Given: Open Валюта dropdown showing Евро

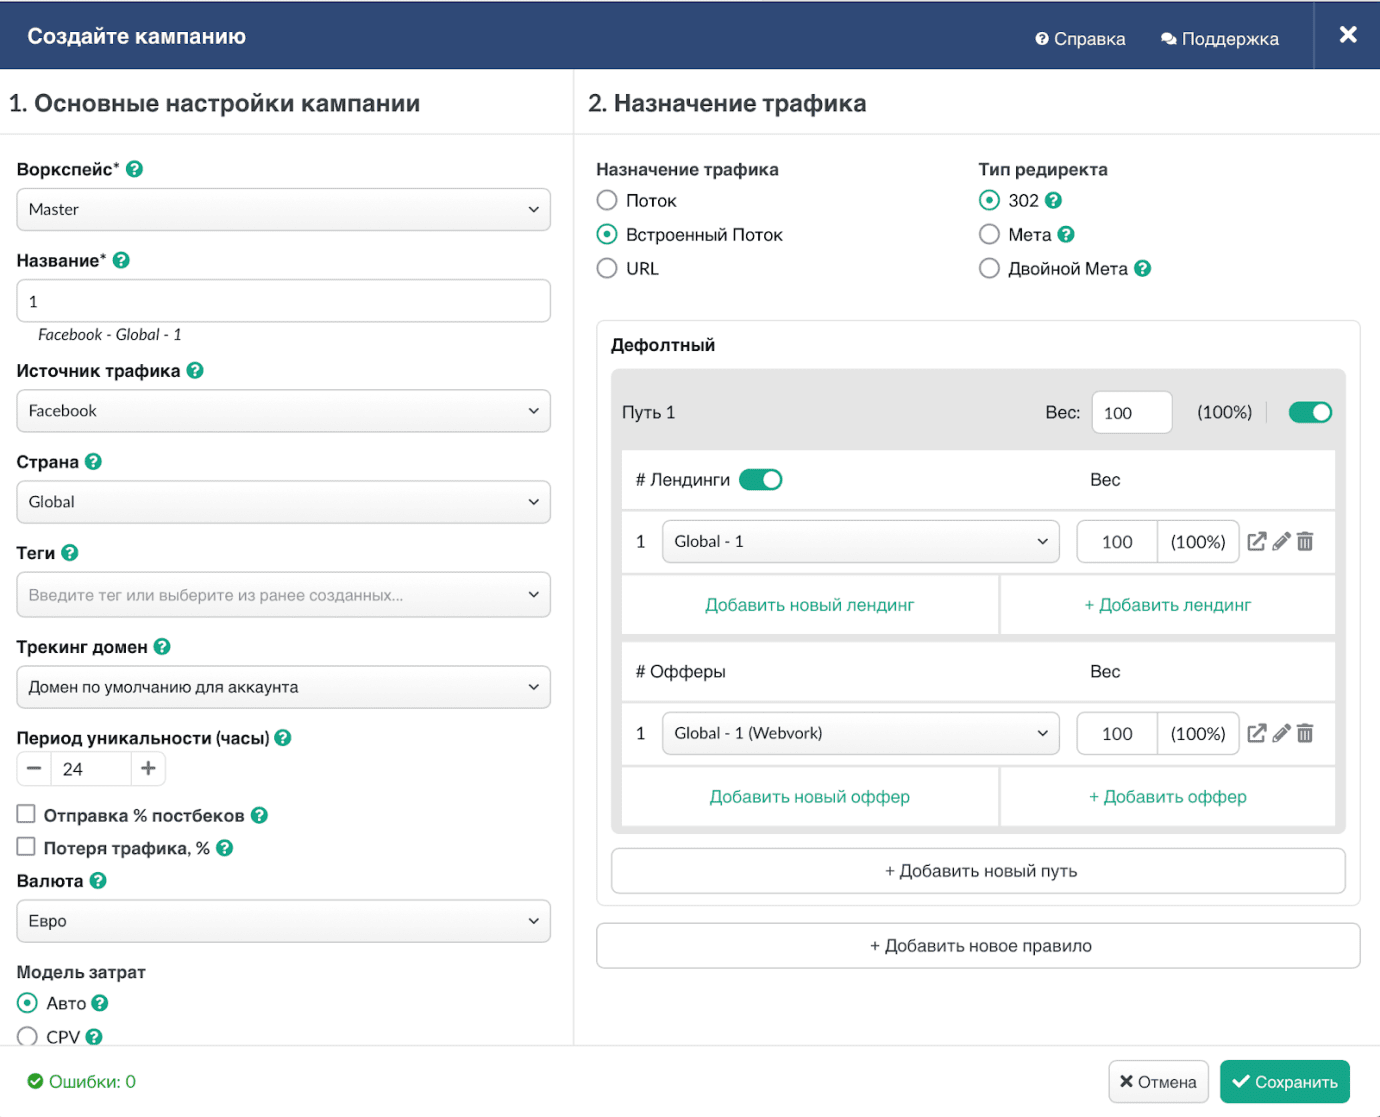Looking at the screenshot, I should (x=284, y=920).
